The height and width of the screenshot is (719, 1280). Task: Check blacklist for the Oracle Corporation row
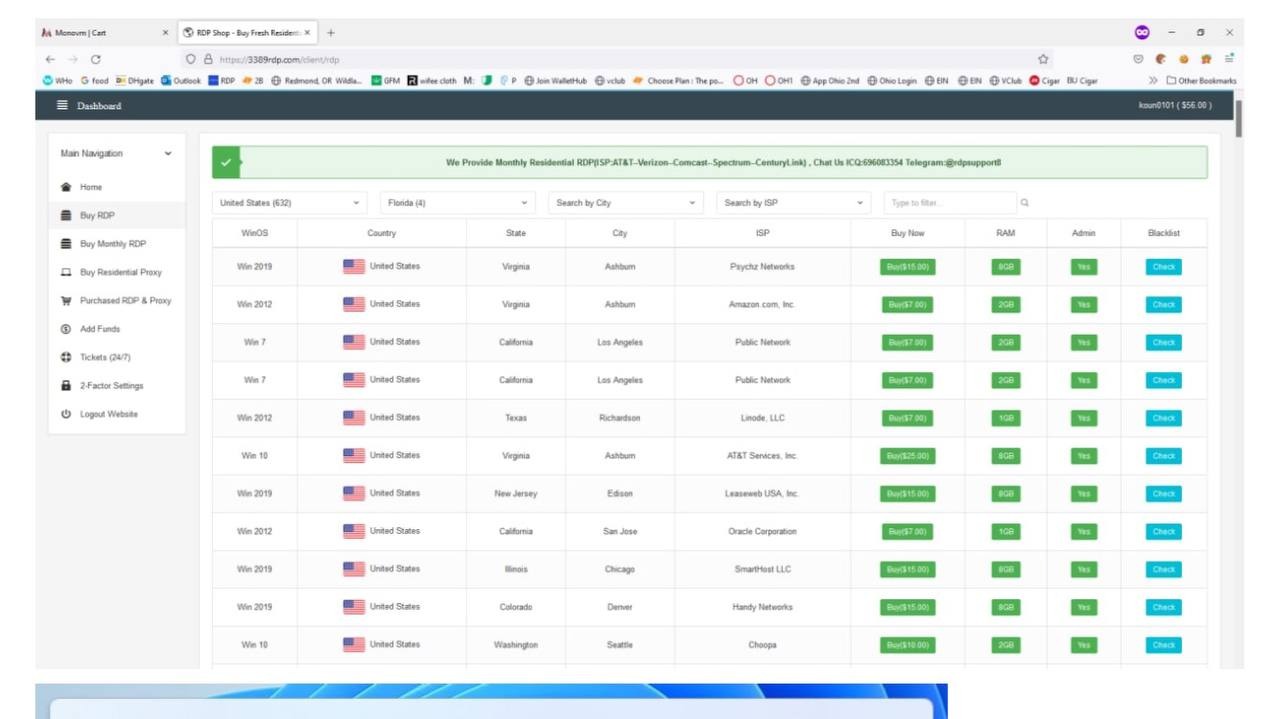pos(1163,532)
